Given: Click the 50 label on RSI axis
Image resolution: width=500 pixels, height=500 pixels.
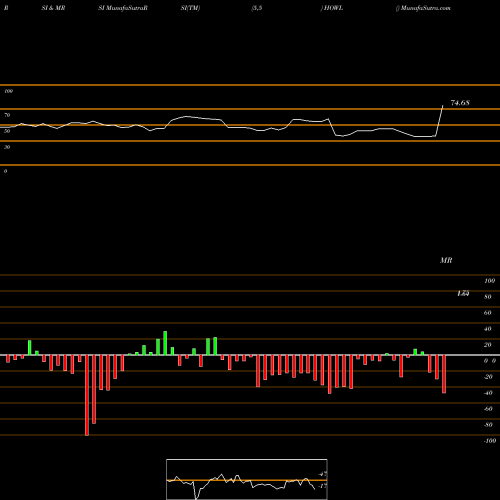Looking at the screenshot, I should 7,131.
